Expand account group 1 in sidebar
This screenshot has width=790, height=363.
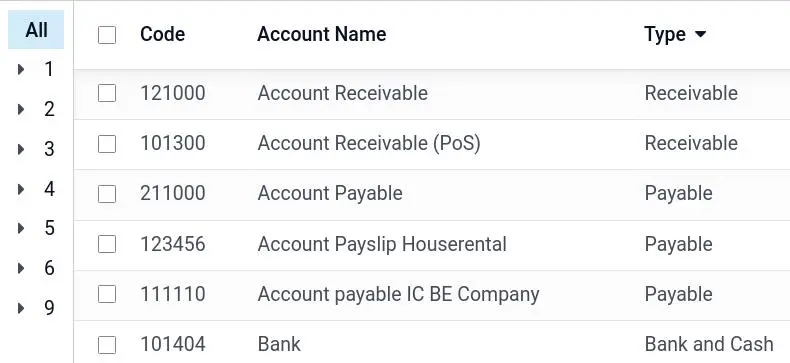tap(21, 69)
